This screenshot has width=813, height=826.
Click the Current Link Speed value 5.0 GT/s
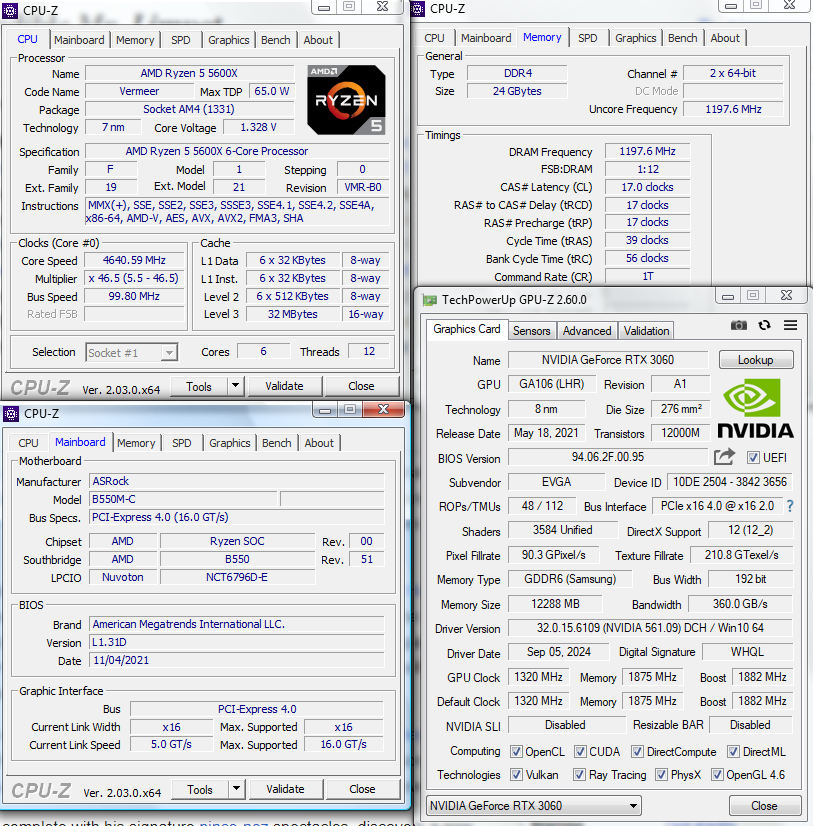coord(171,744)
